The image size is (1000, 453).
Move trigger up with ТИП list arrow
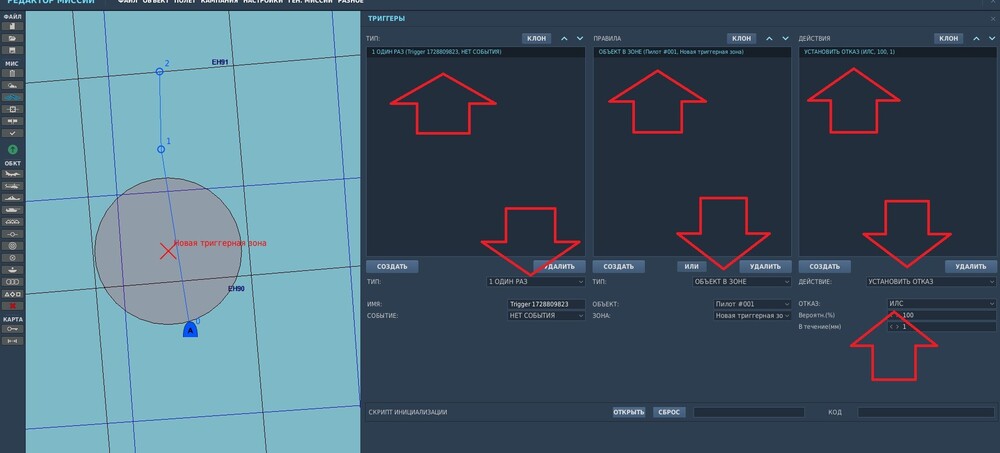(564, 38)
